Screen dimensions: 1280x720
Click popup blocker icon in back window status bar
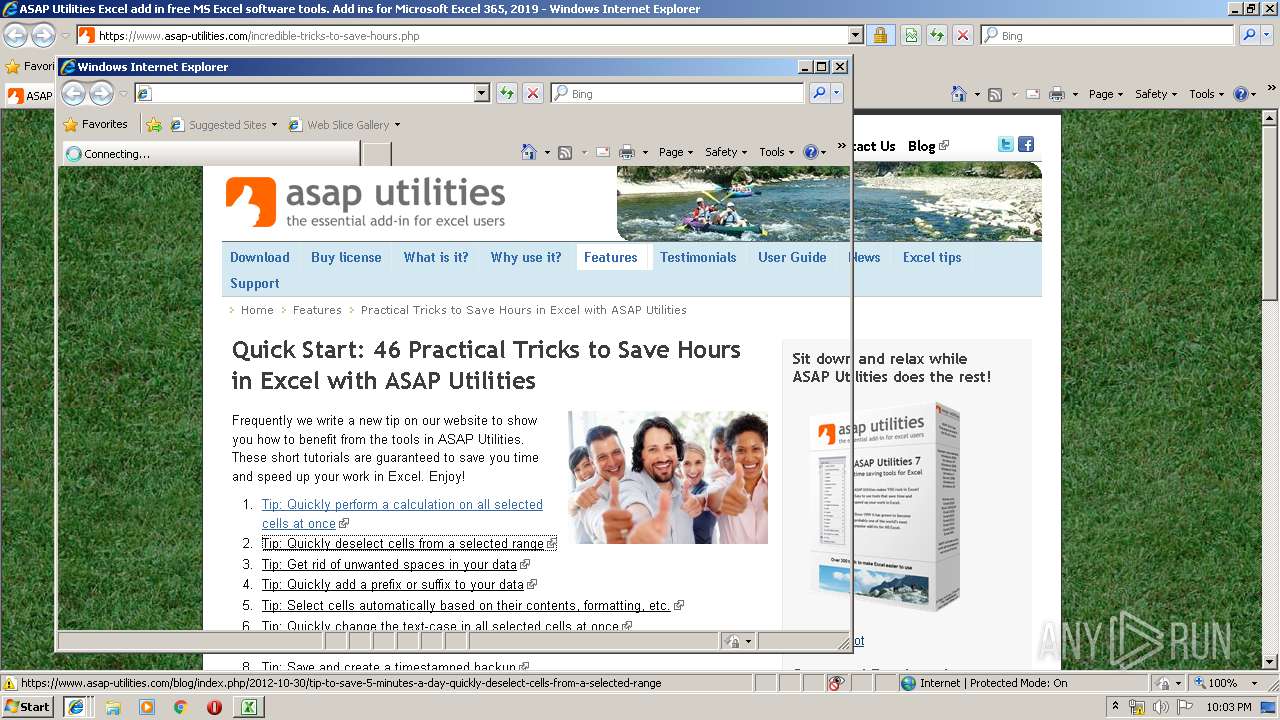[x=836, y=683]
